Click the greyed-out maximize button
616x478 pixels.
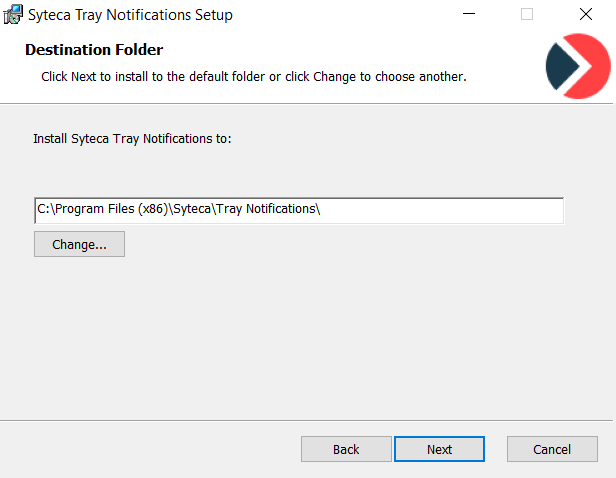[x=527, y=15]
